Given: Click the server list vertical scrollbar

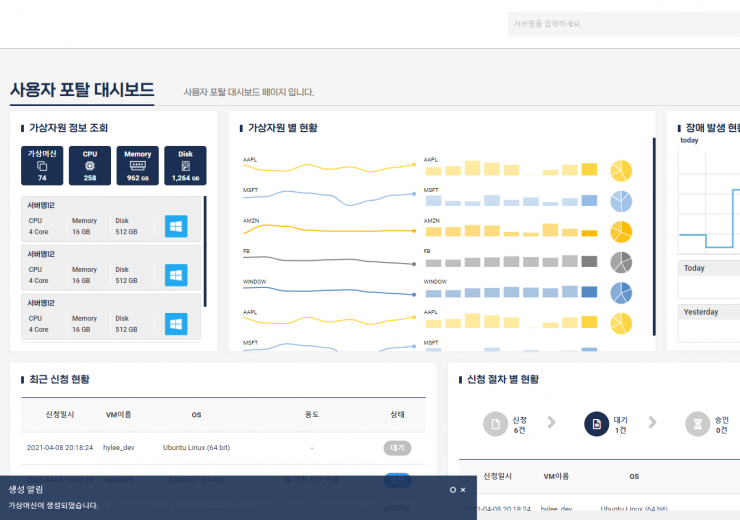Looking at the screenshot, I should pyautogui.click(x=205, y=250).
